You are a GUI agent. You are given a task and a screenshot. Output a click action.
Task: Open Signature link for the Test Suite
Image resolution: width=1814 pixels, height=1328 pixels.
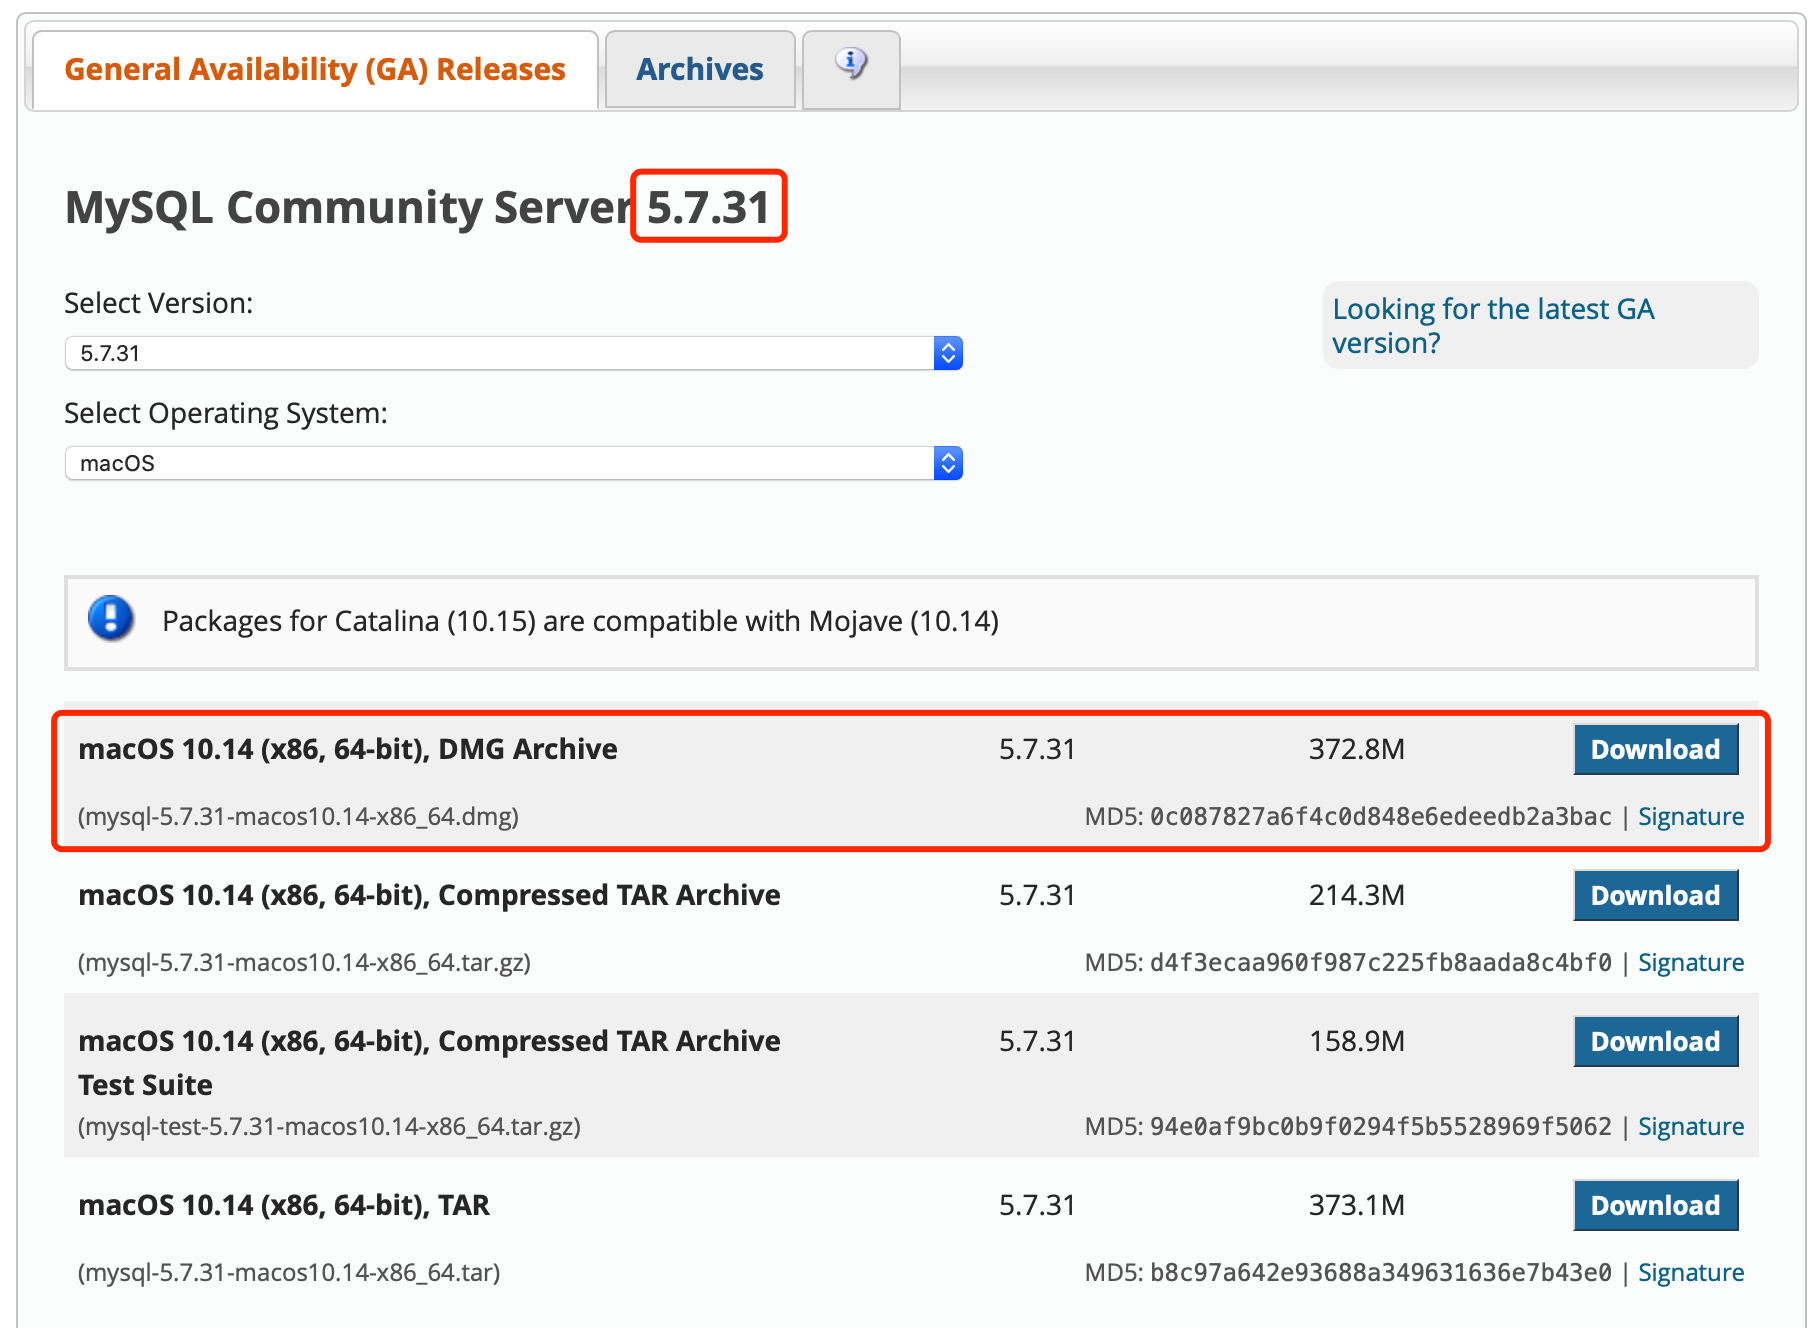tap(1691, 1126)
